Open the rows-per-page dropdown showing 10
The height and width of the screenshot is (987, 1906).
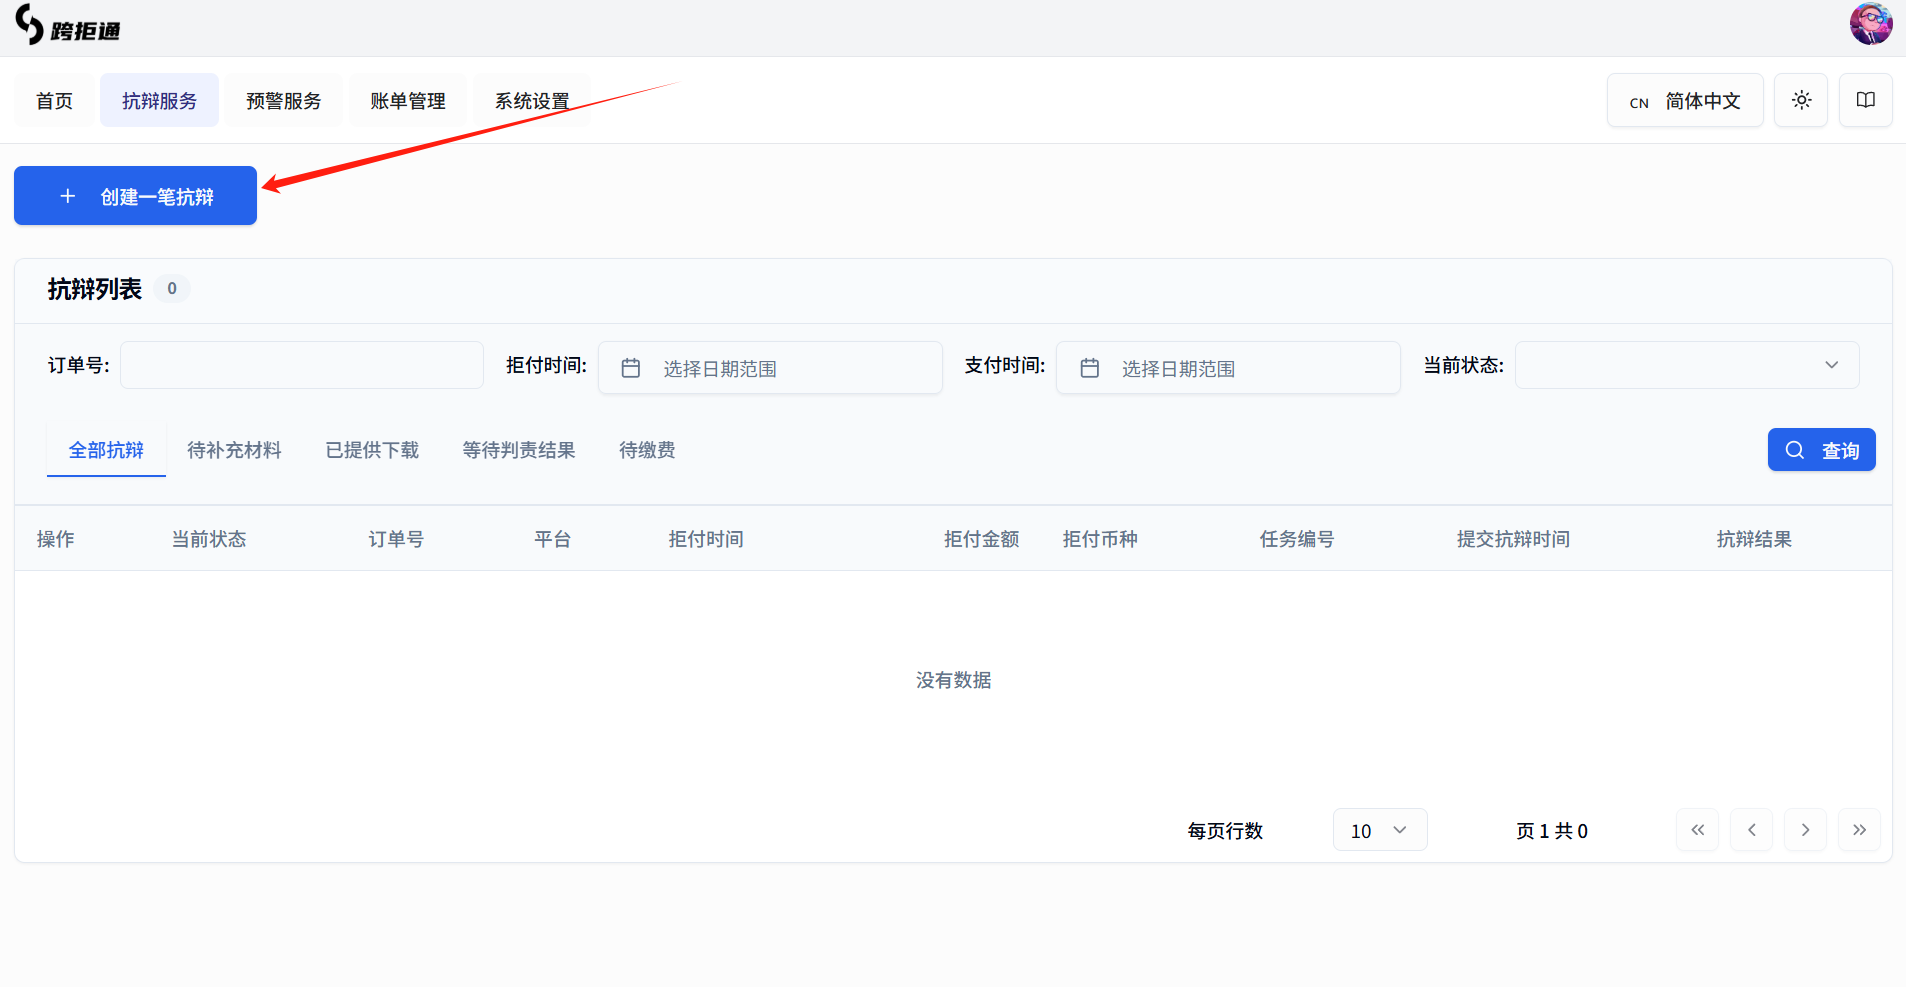coord(1380,830)
